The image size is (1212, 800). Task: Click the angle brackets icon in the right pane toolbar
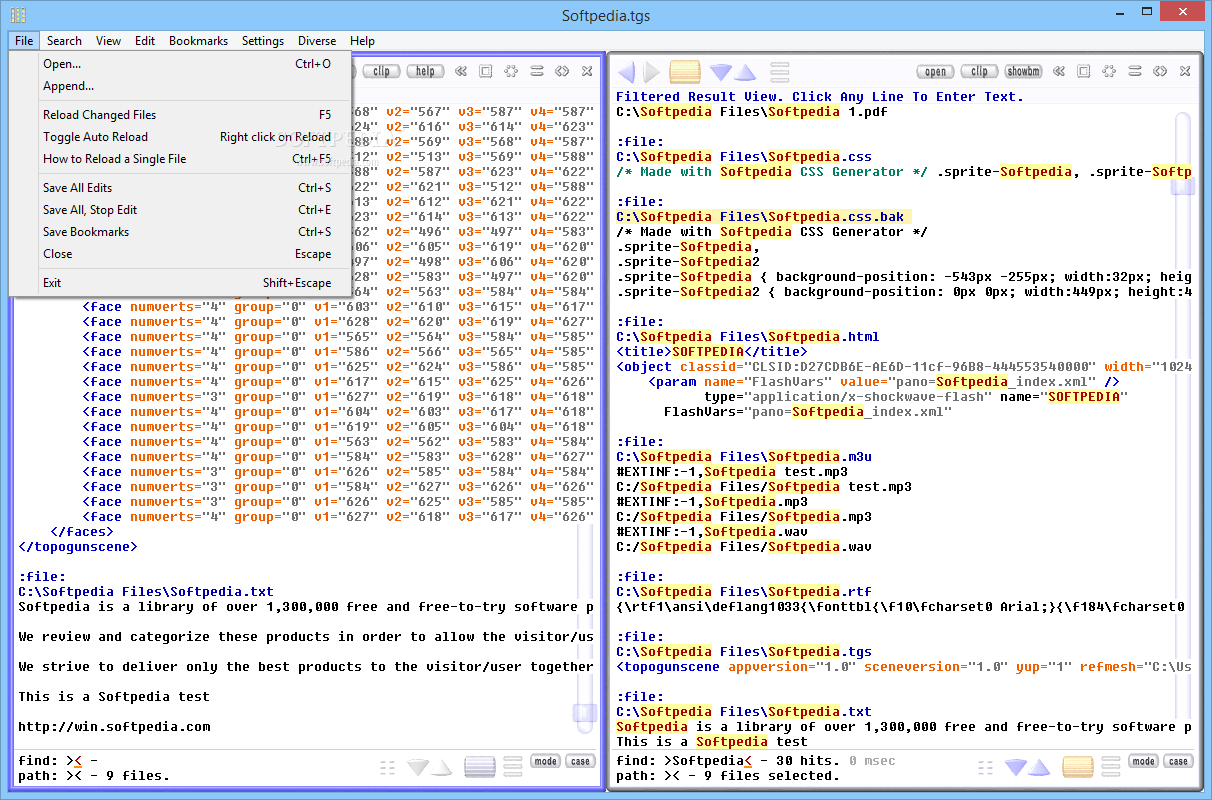(1160, 72)
